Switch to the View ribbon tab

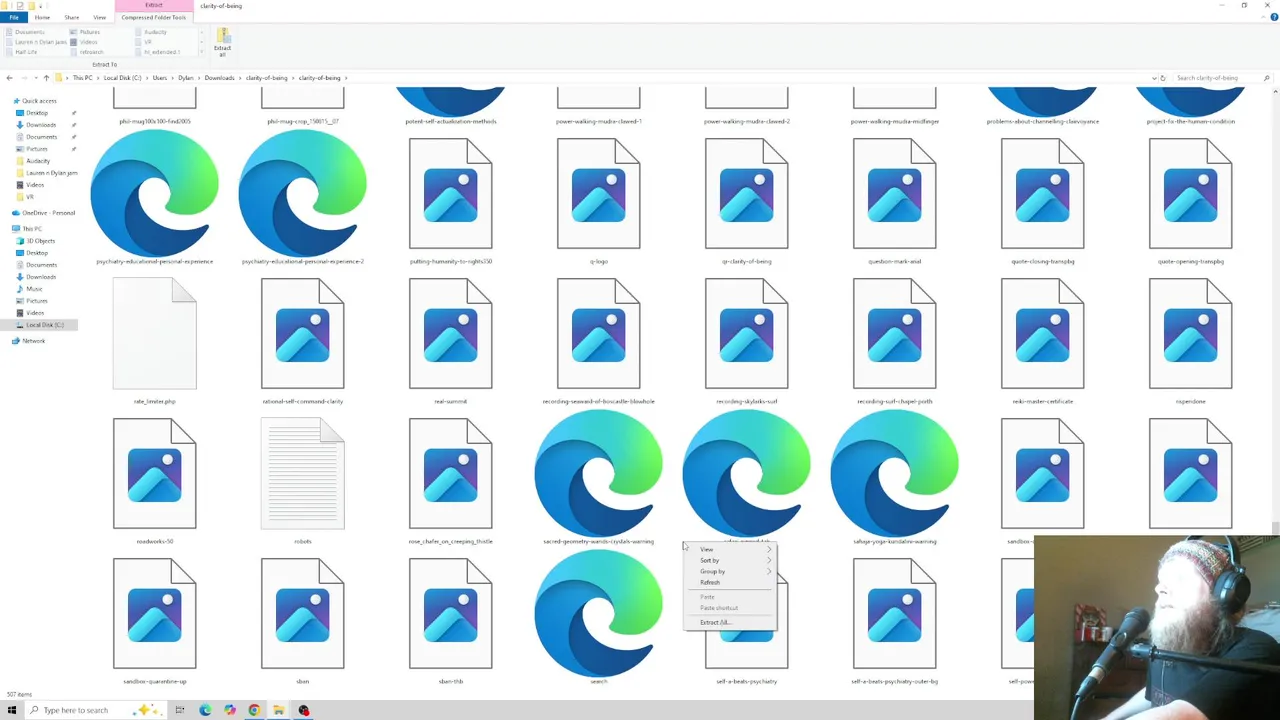click(x=99, y=17)
